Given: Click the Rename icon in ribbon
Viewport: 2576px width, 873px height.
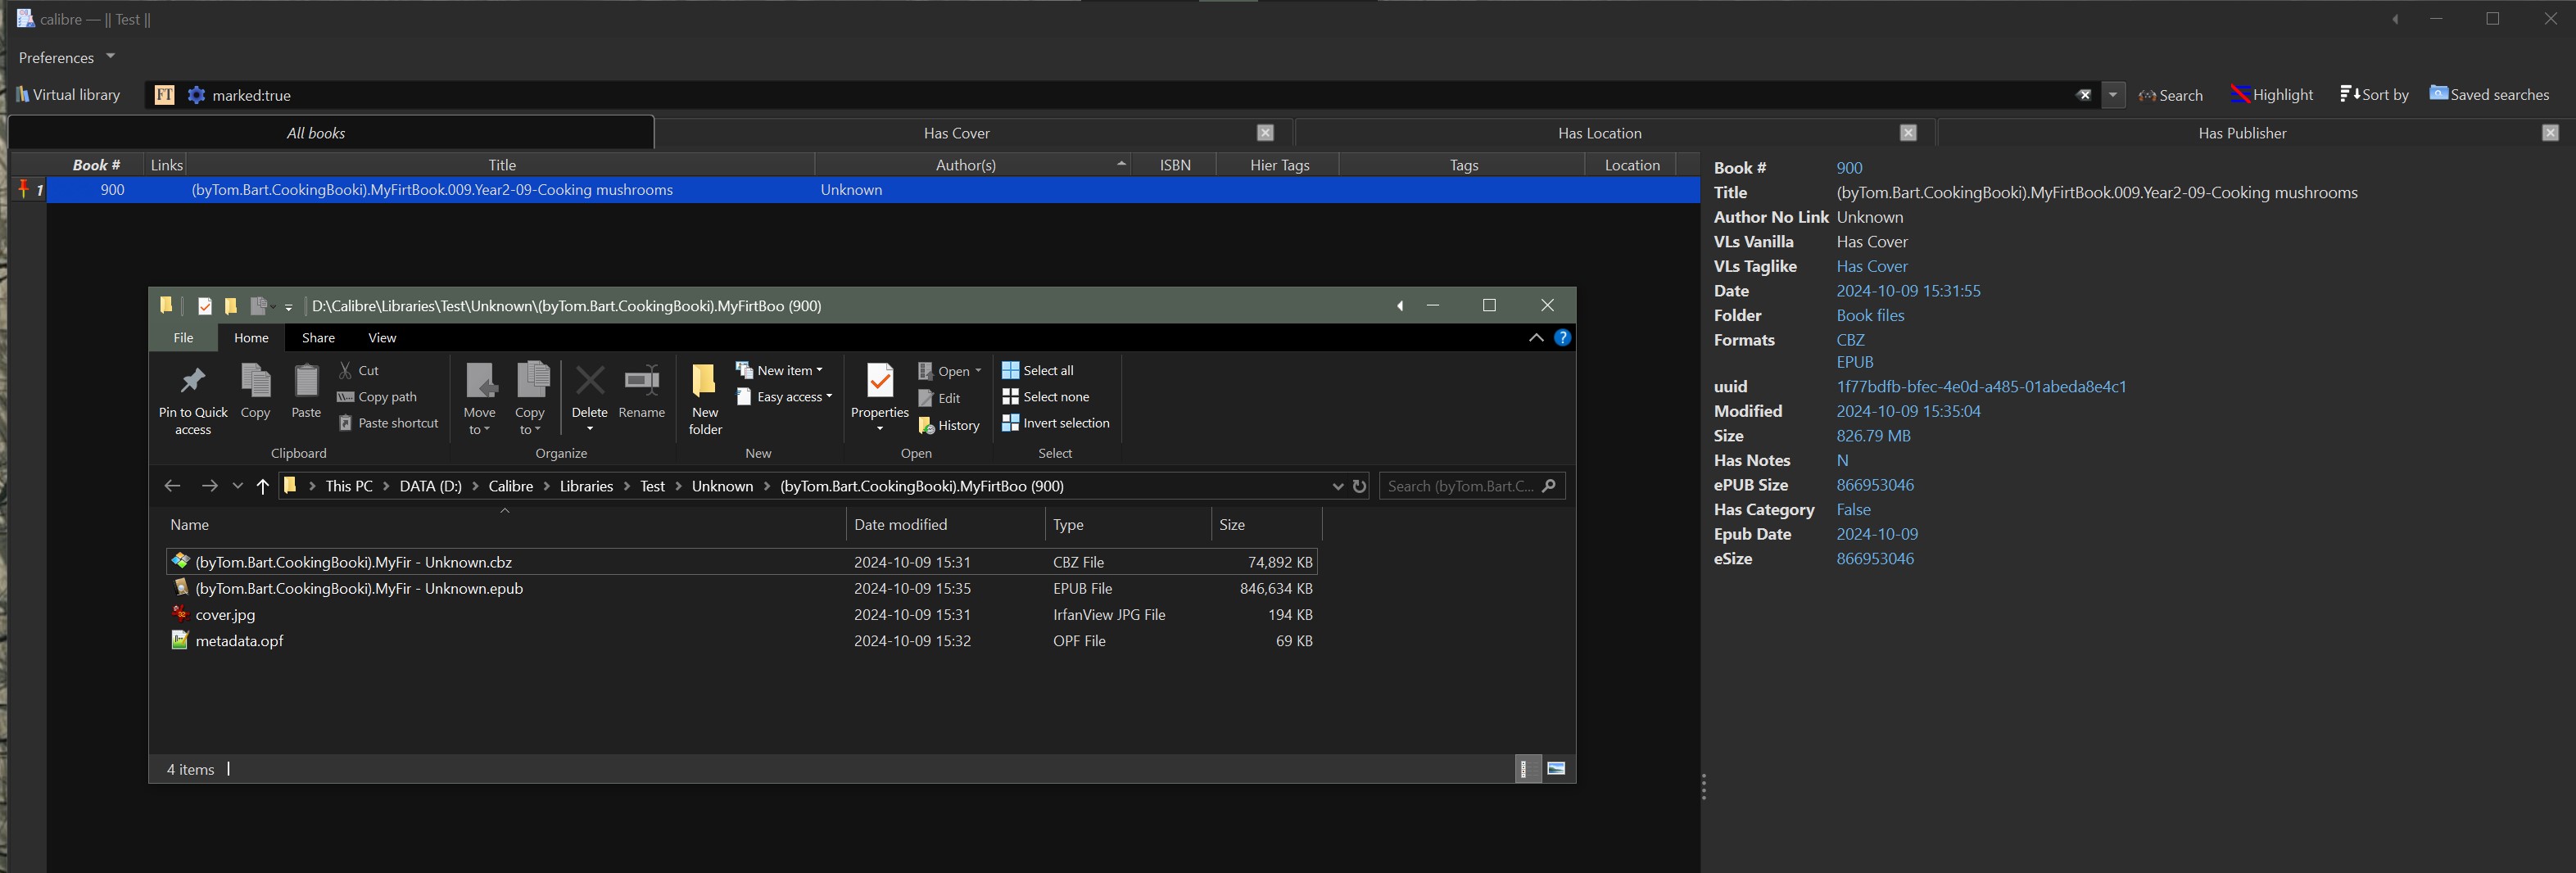Looking at the screenshot, I should tap(641, 382).
